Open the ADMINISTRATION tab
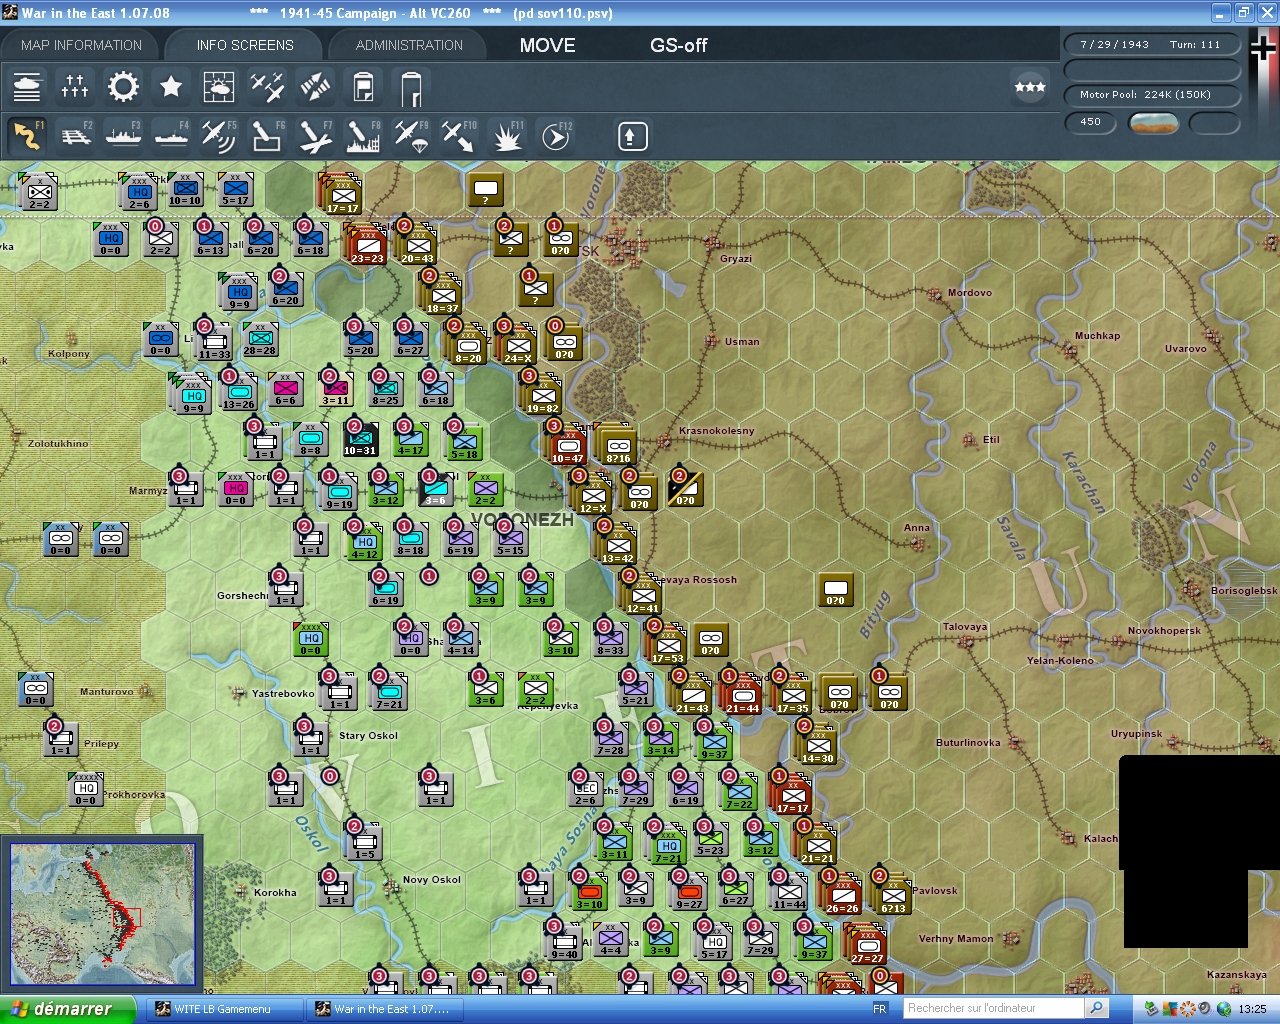 (409, 45)
